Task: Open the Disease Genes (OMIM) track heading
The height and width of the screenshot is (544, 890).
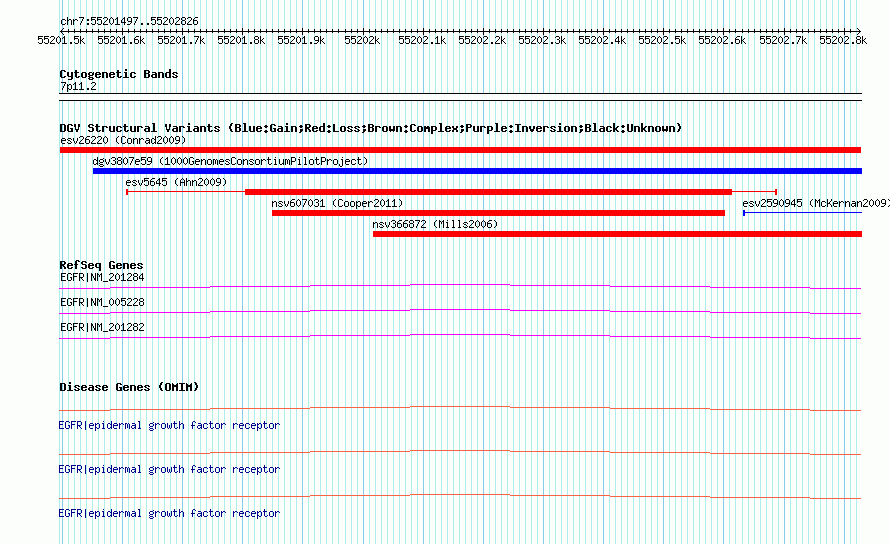Action: tap(129, 387)
